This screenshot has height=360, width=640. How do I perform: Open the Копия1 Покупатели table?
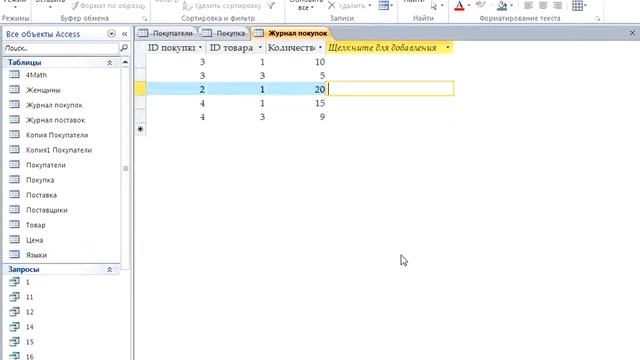(x=59, y=150)
